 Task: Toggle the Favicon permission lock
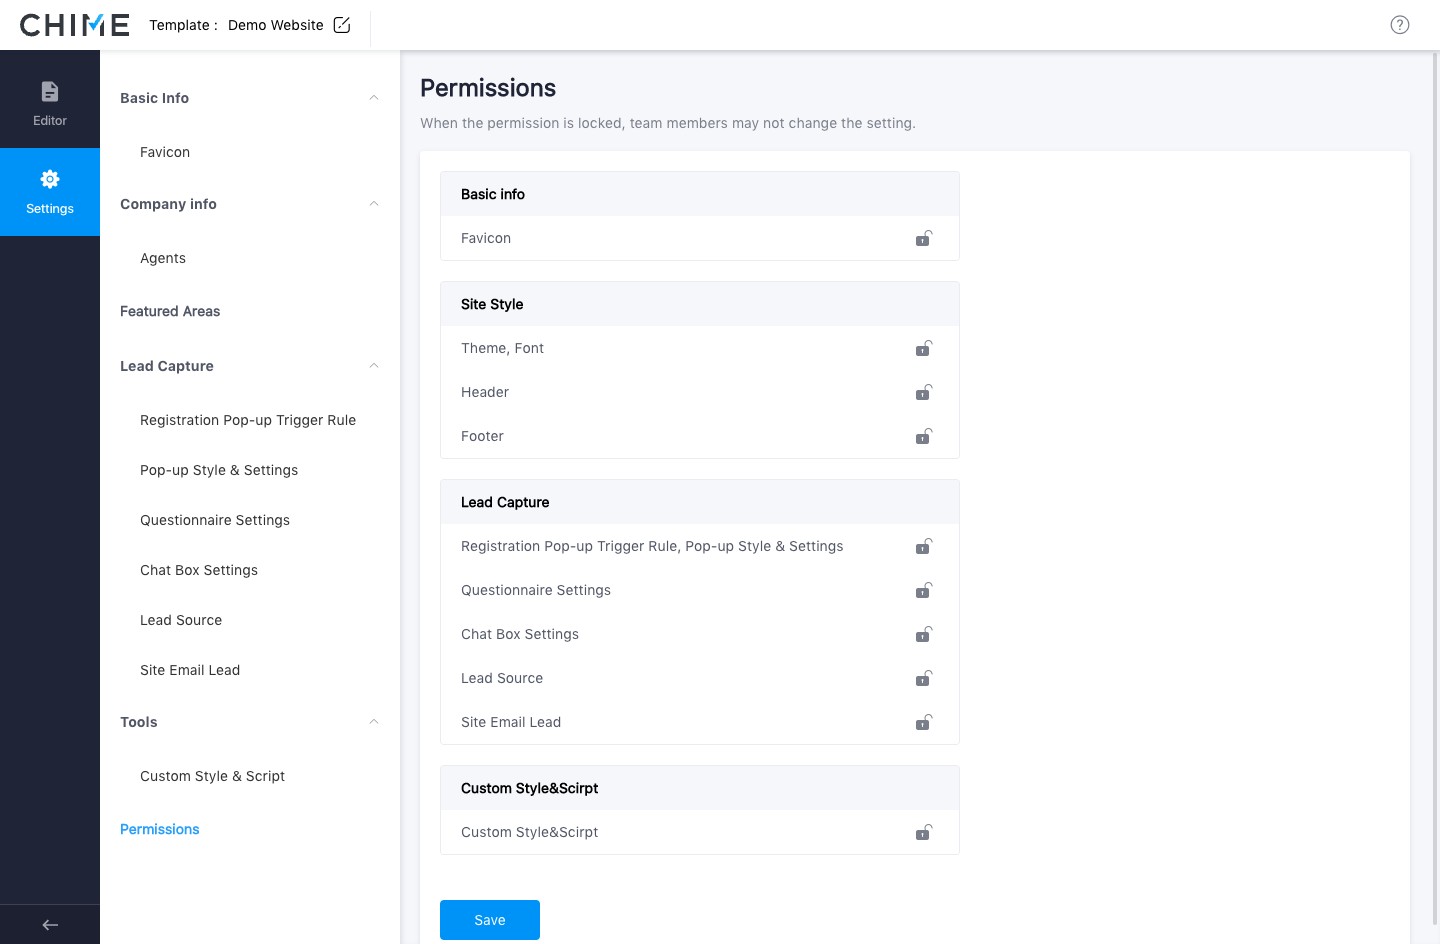(x=924, y=238)
